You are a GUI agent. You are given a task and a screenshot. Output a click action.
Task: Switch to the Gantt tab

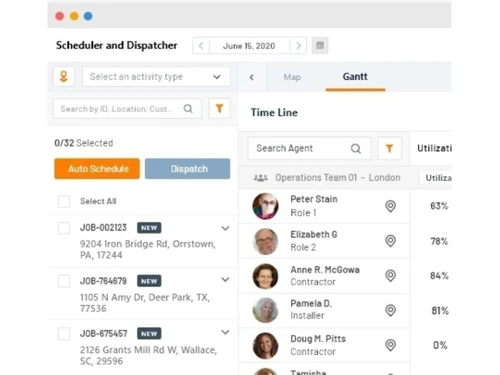coord(355,77)
